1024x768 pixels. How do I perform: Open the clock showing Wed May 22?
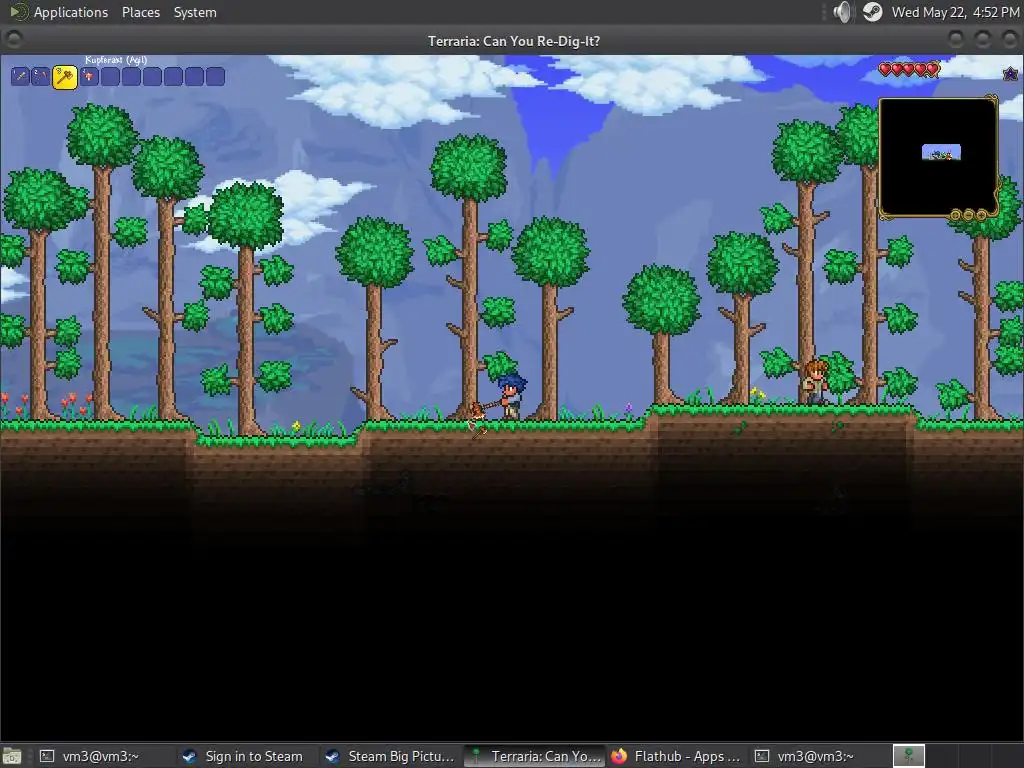(x=955, y=12)
